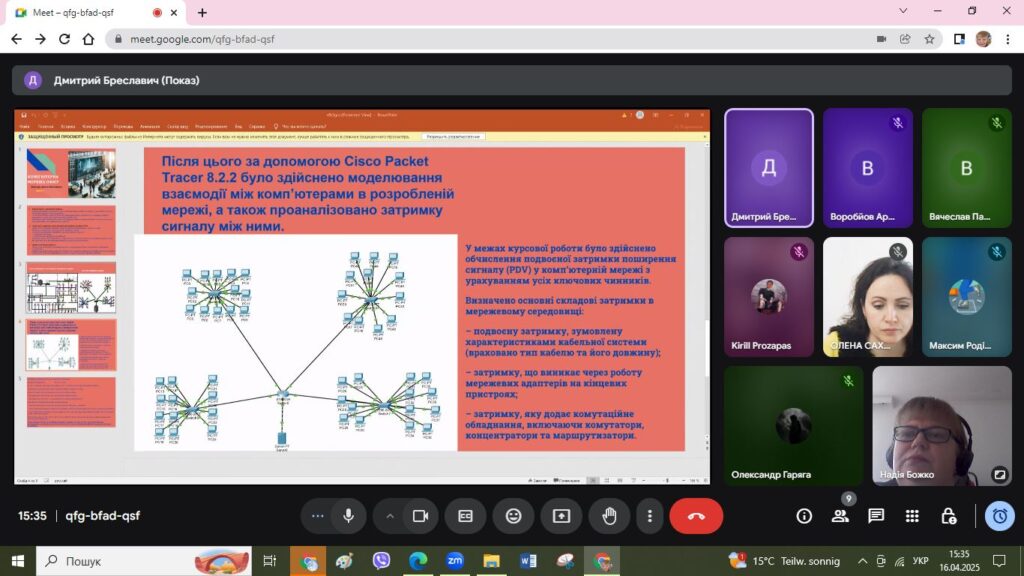Screen dimensions: 1024x576
Task: Click the 15:35 time in Meet bar
Action: (32, 516)
